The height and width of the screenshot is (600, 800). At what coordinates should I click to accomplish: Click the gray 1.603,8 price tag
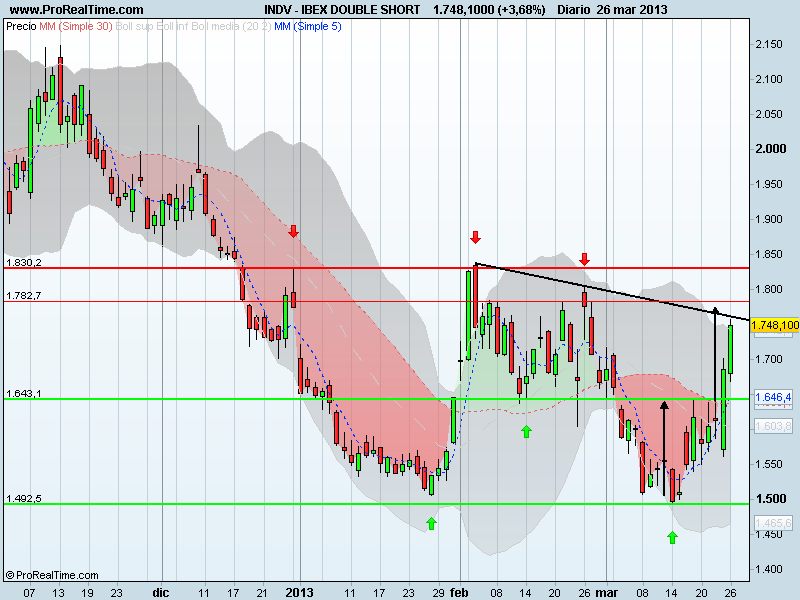coord(773,426)
